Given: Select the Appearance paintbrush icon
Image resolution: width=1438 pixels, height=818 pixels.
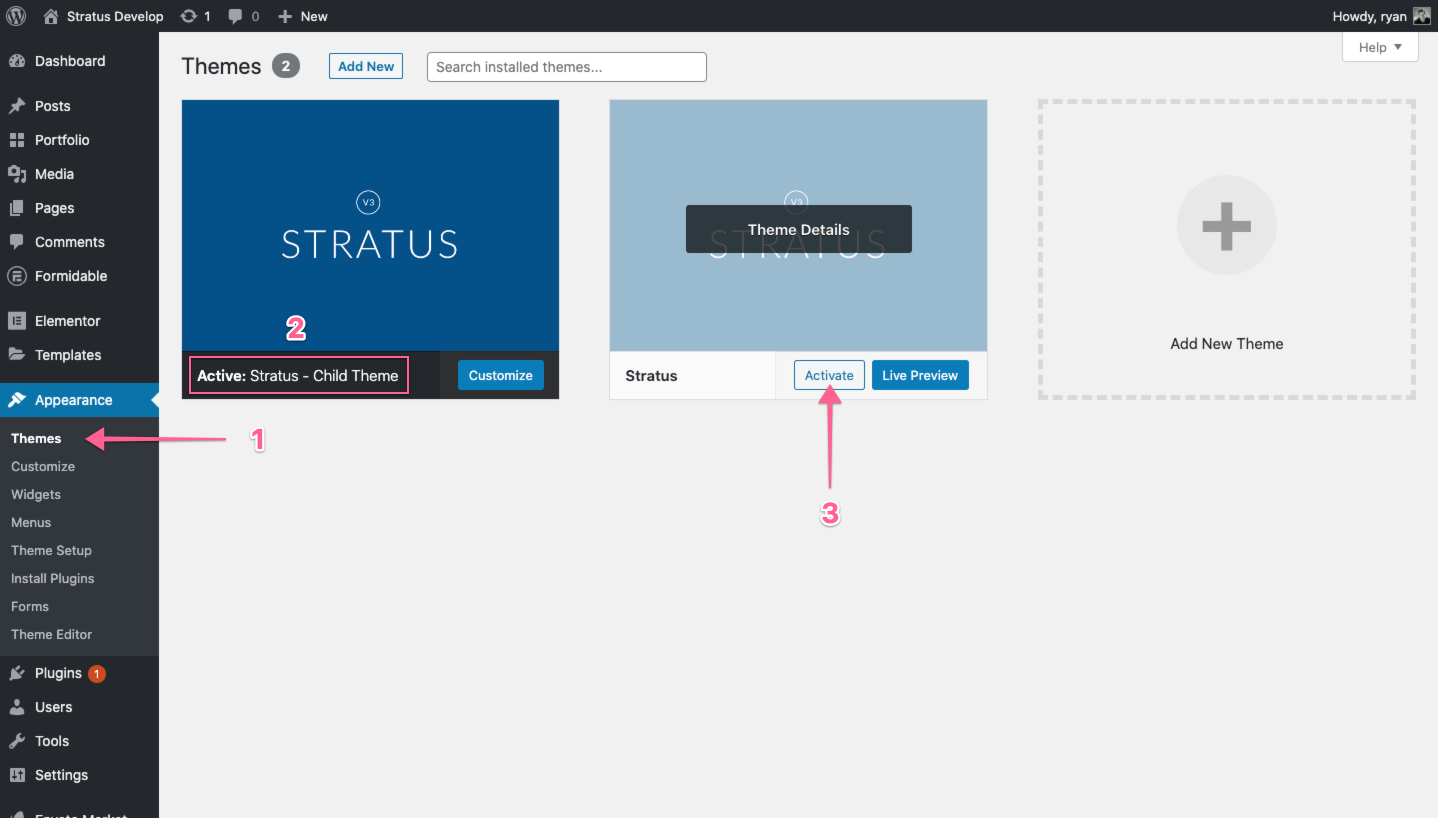Looking at the screenshot, I should 17,400.
